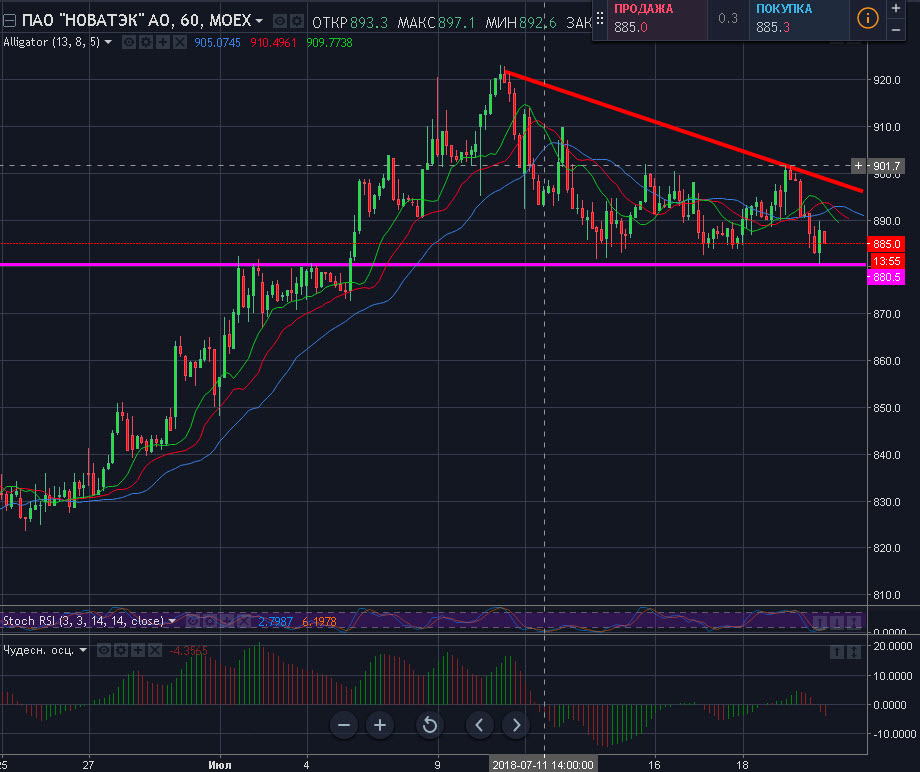Open main series settings gear icon

tap(297, 22)
